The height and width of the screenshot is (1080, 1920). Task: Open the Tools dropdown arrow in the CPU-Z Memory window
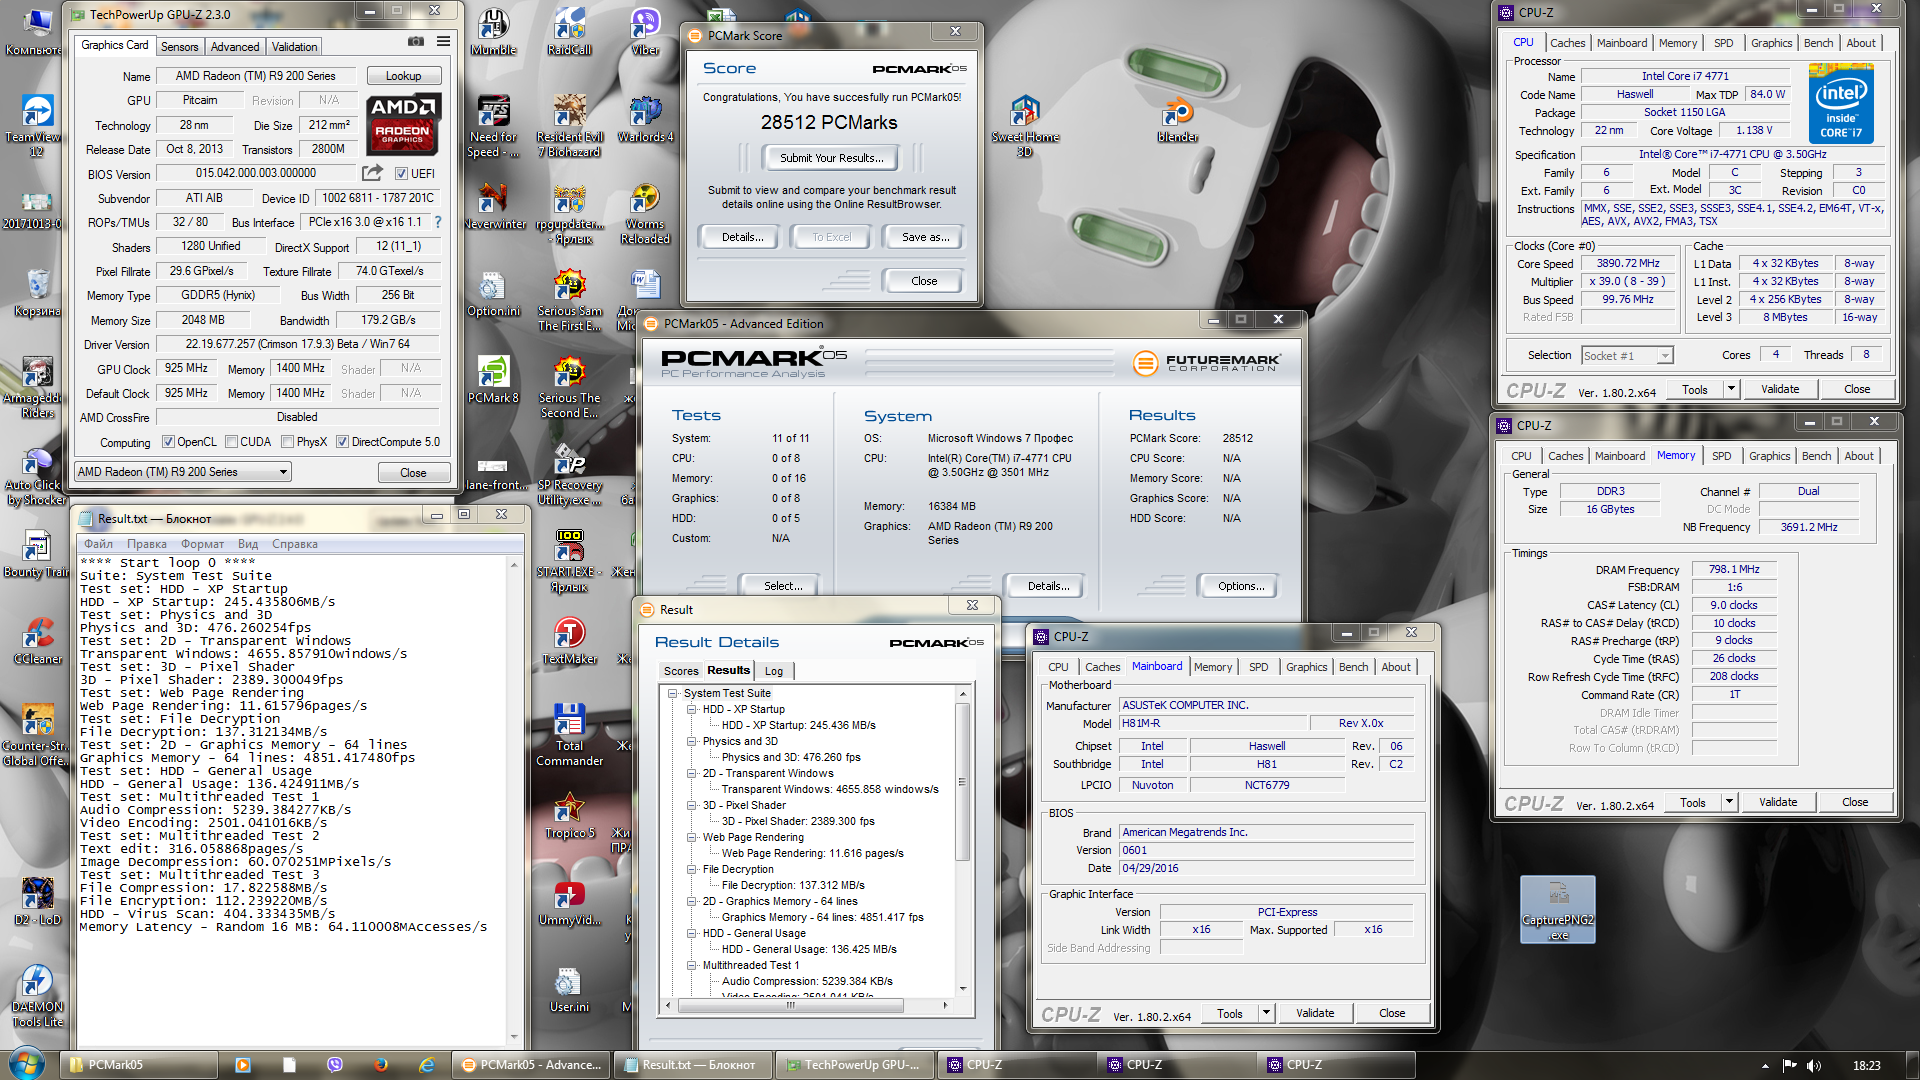[1729, 802]
